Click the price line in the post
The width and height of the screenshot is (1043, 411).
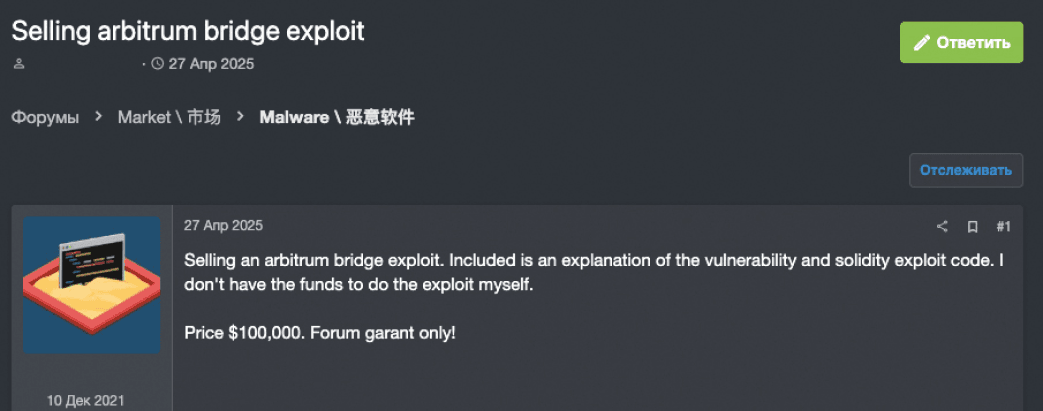(320, 331)
